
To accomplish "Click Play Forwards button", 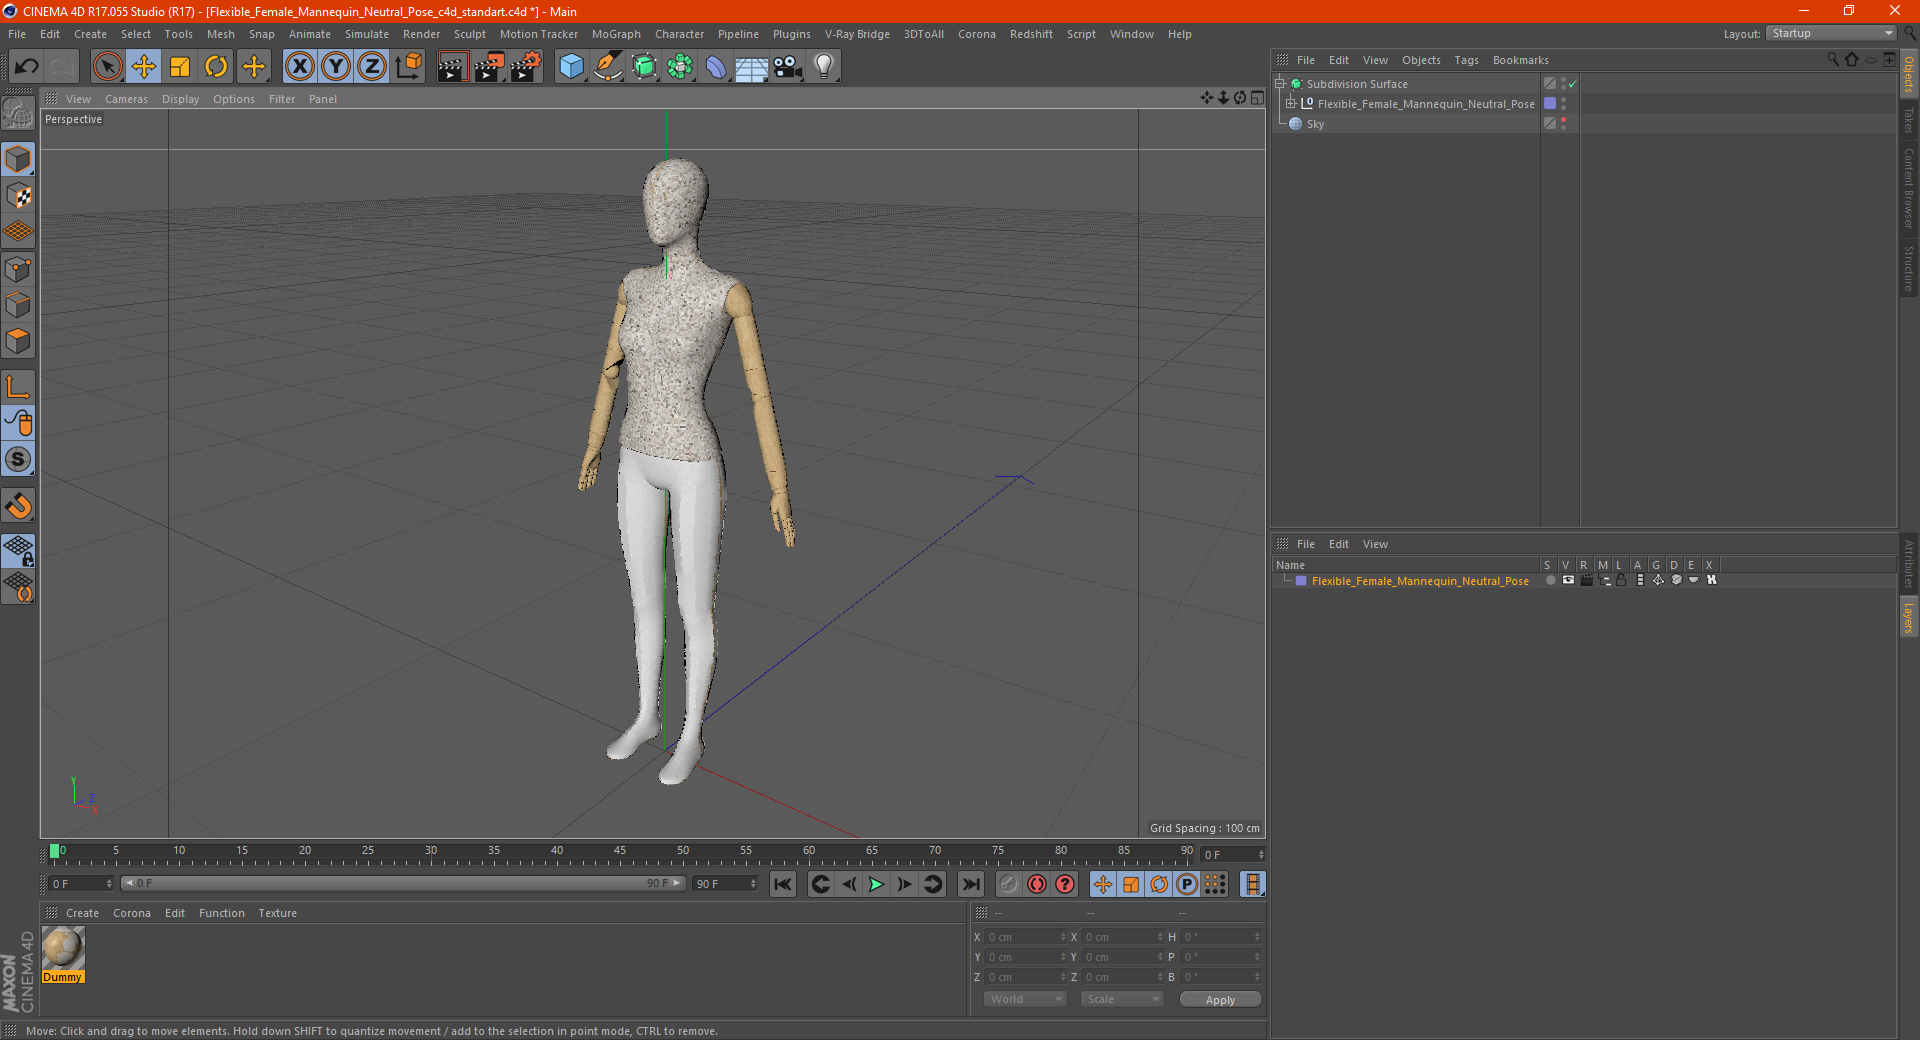I will [x=876, y=884].
